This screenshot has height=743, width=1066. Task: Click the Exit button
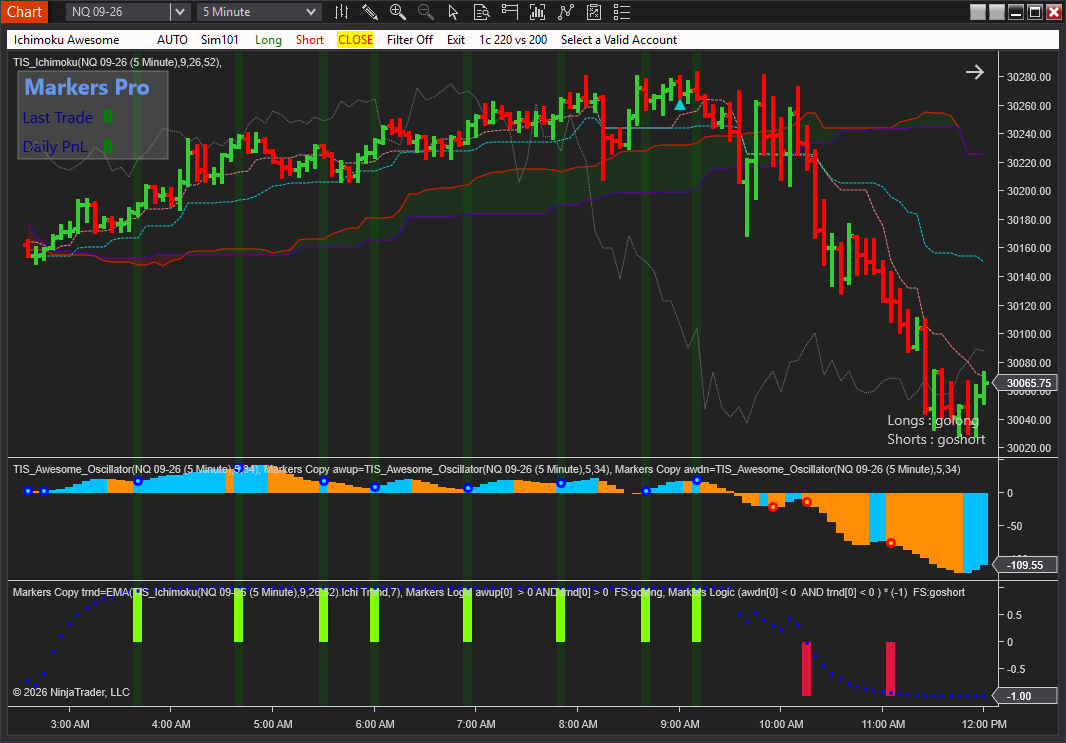[455, 39]
